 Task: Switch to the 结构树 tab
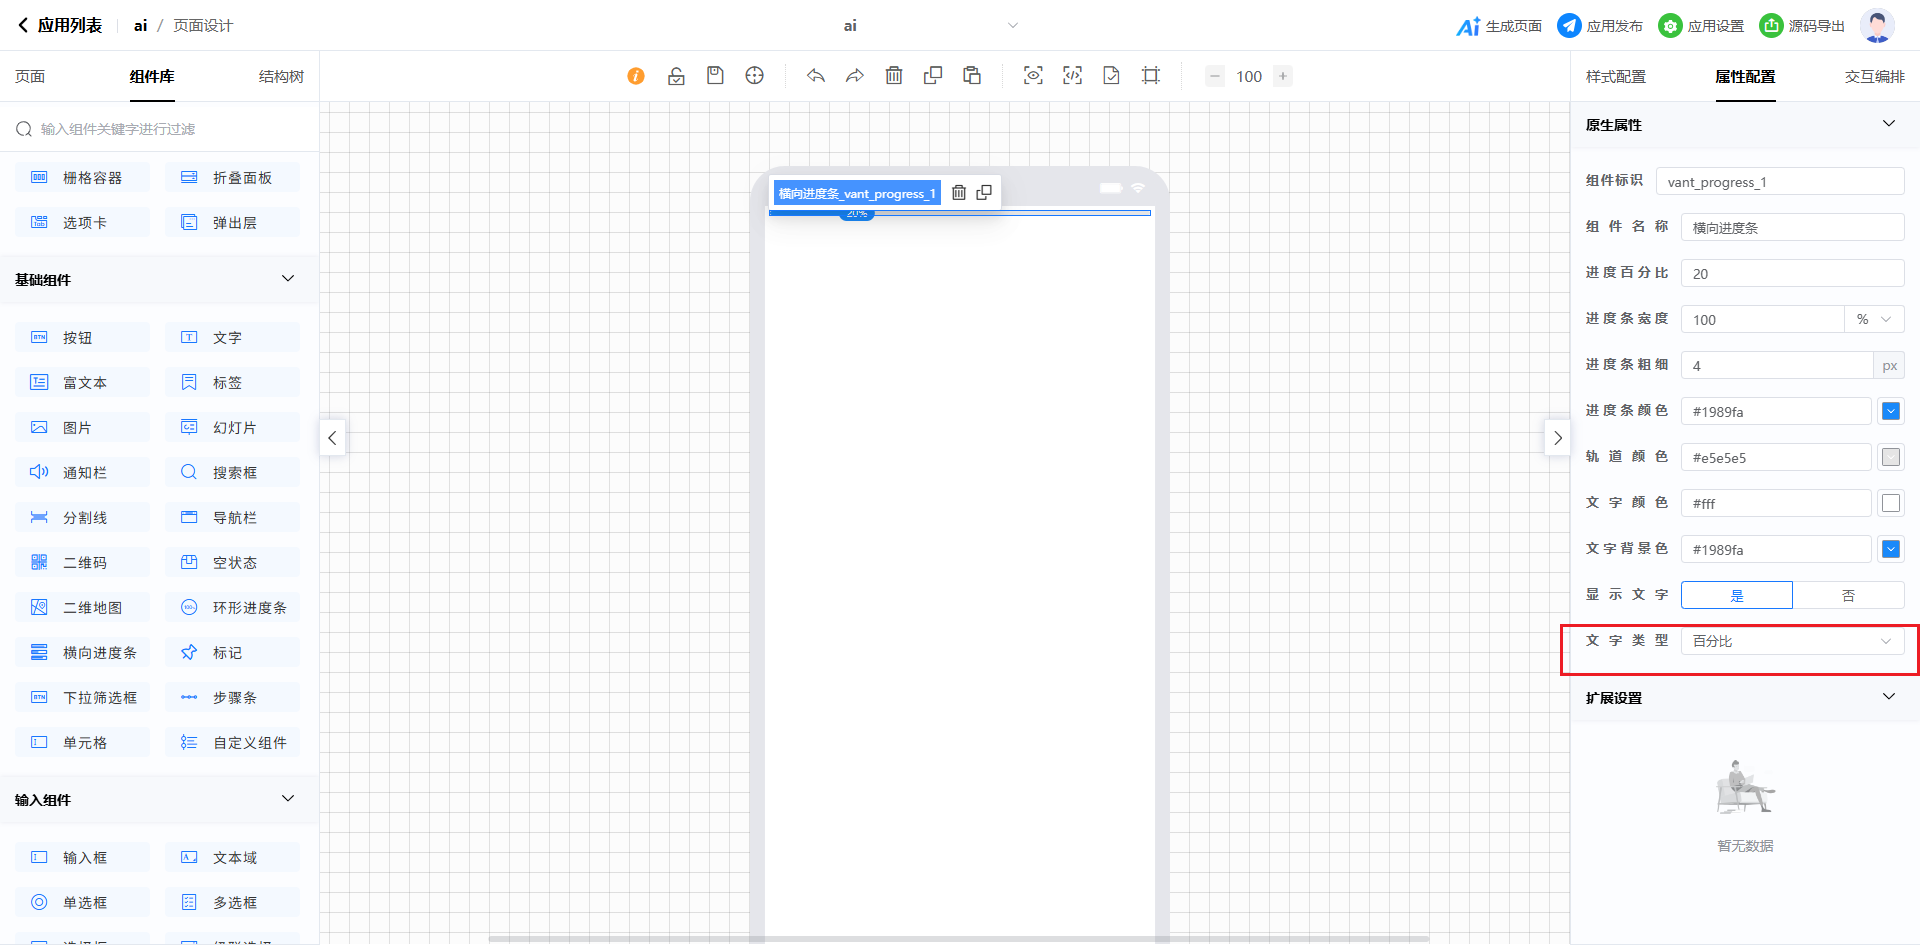[281, 77]
